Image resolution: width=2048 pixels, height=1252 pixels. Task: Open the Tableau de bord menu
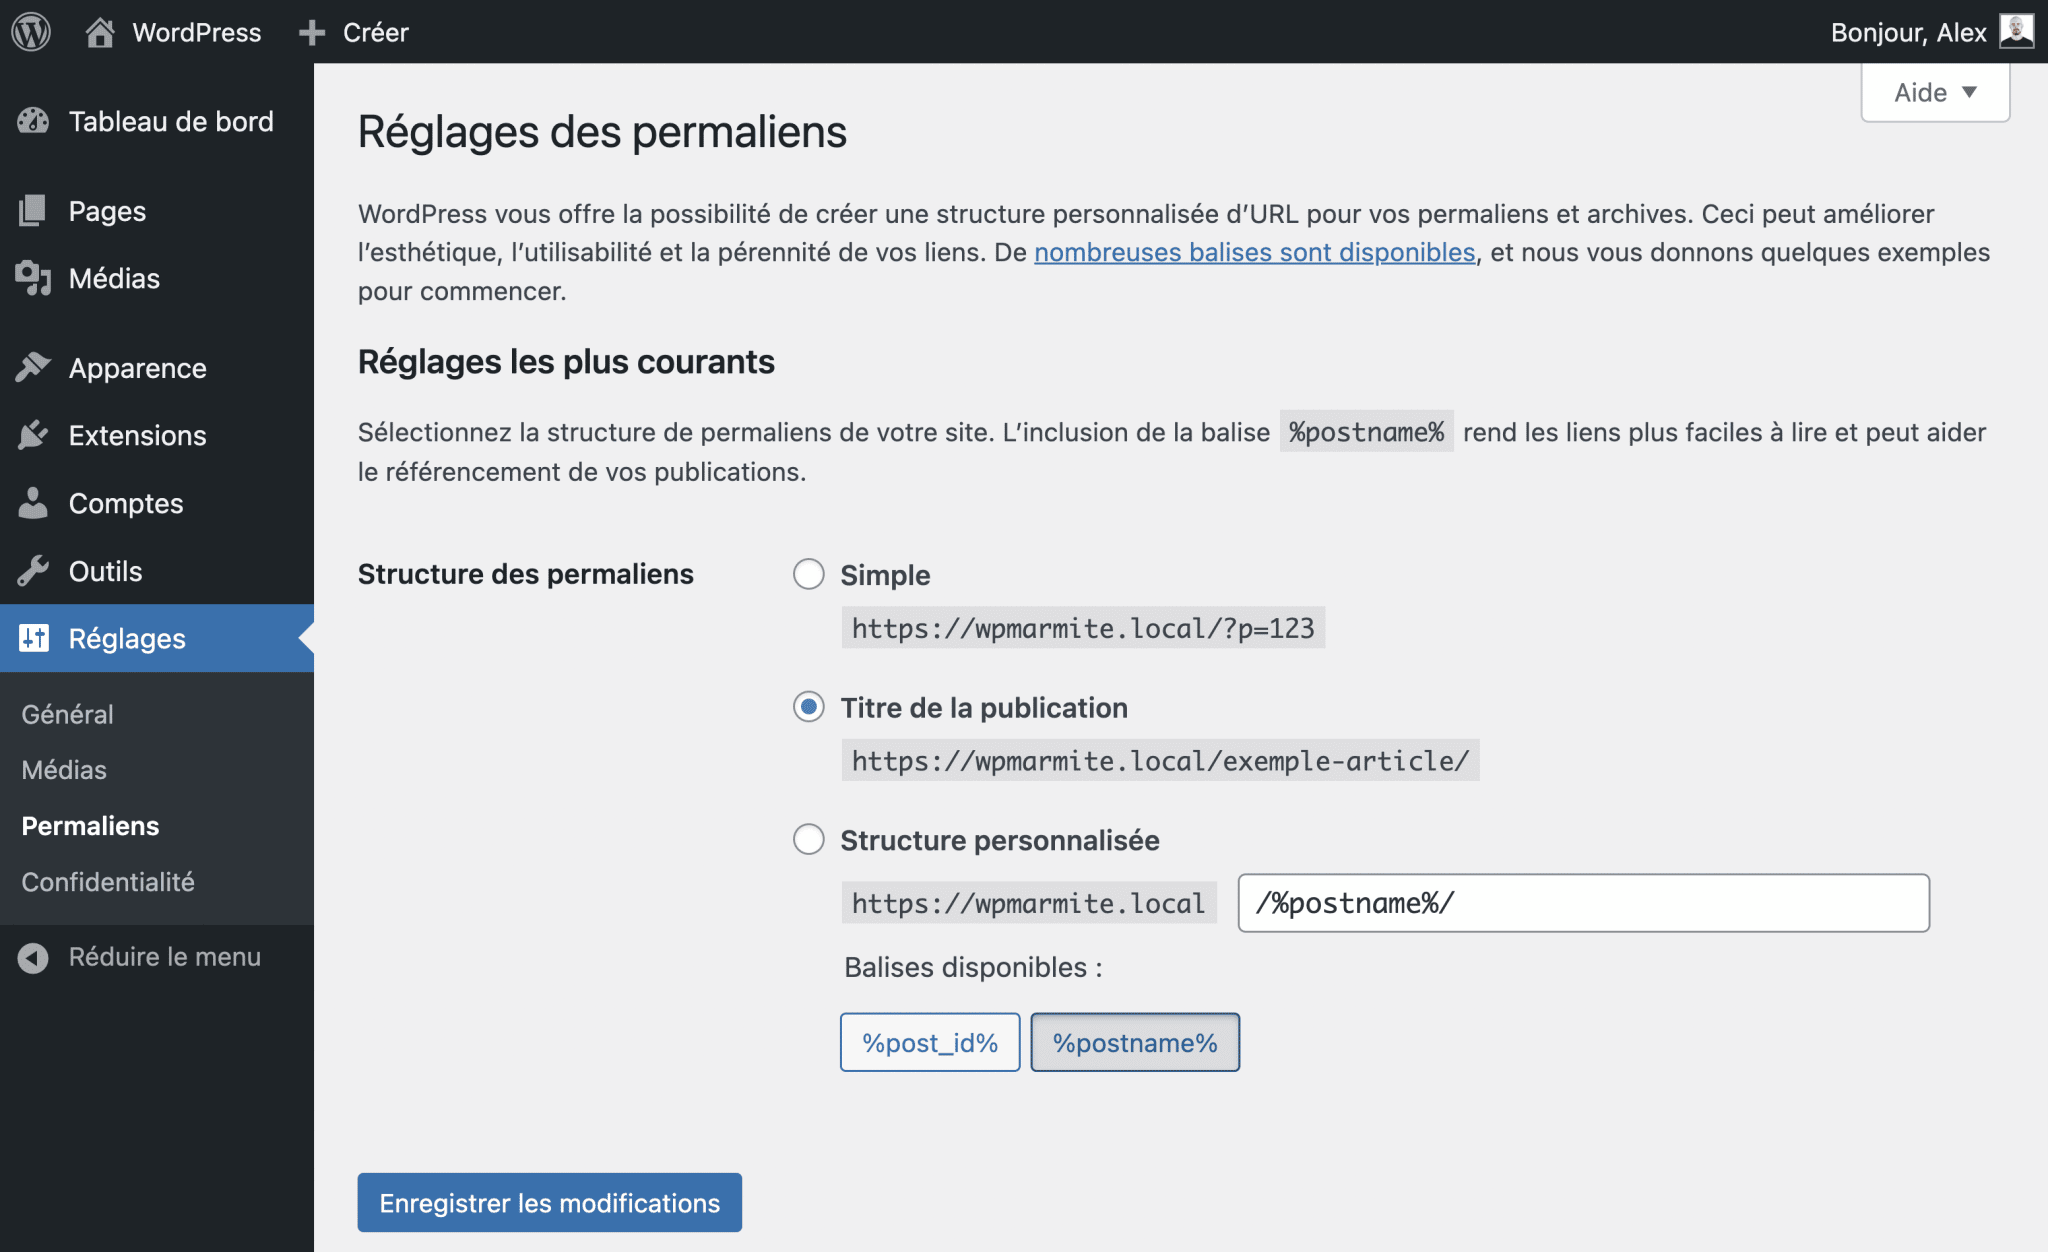coord(157,121)
